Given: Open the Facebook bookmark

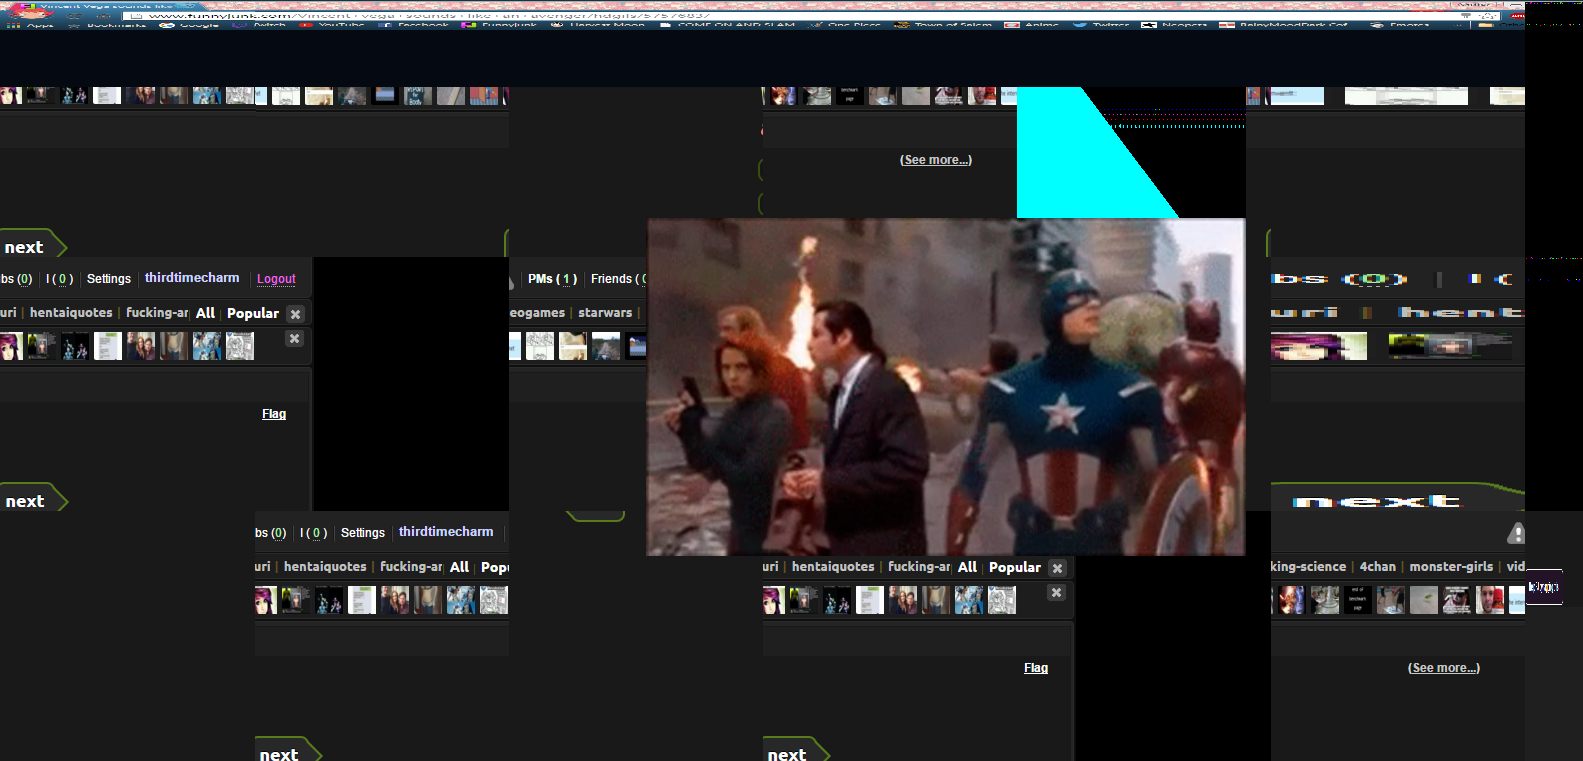Looking at the screenshot, I should click(414, 24).
